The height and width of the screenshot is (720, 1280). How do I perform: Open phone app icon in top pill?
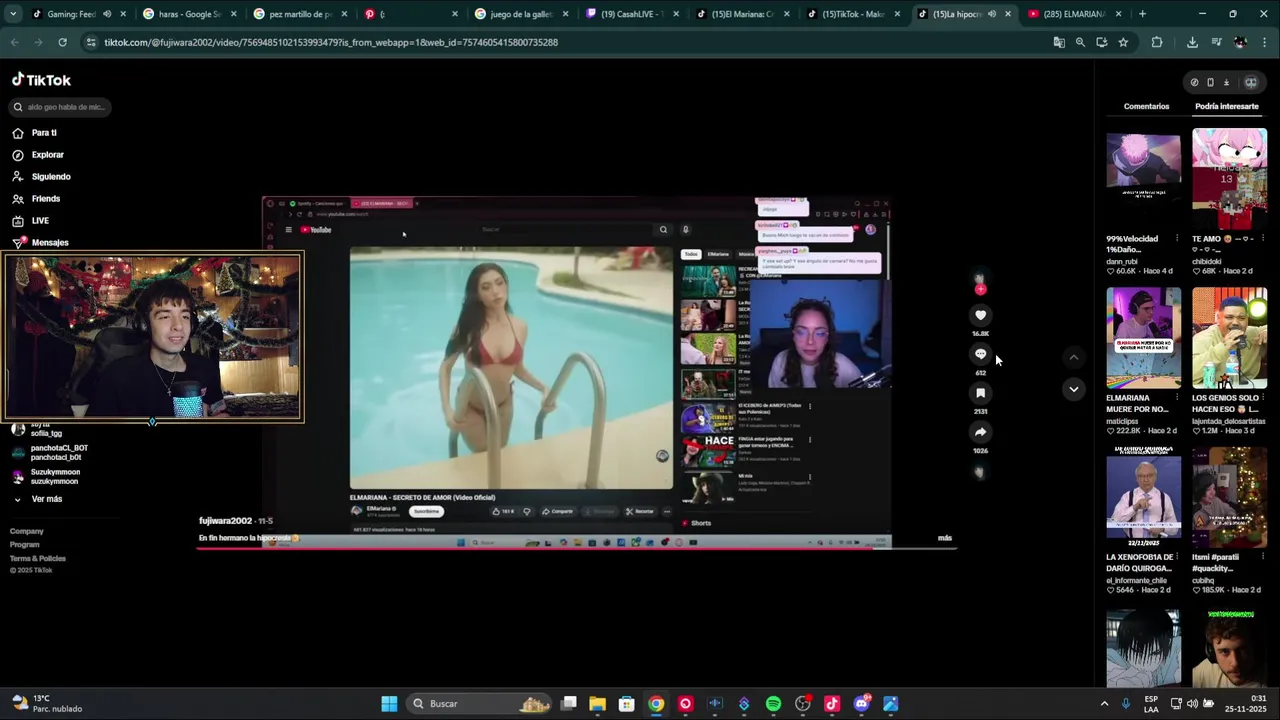1210,82
